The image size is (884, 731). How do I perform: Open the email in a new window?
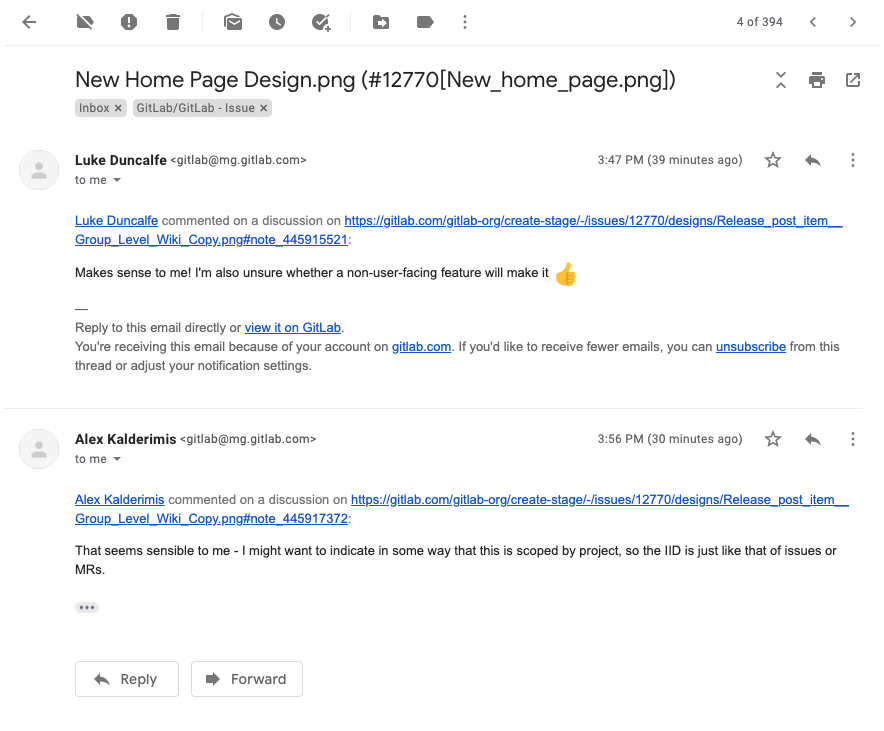click(852, 80)
